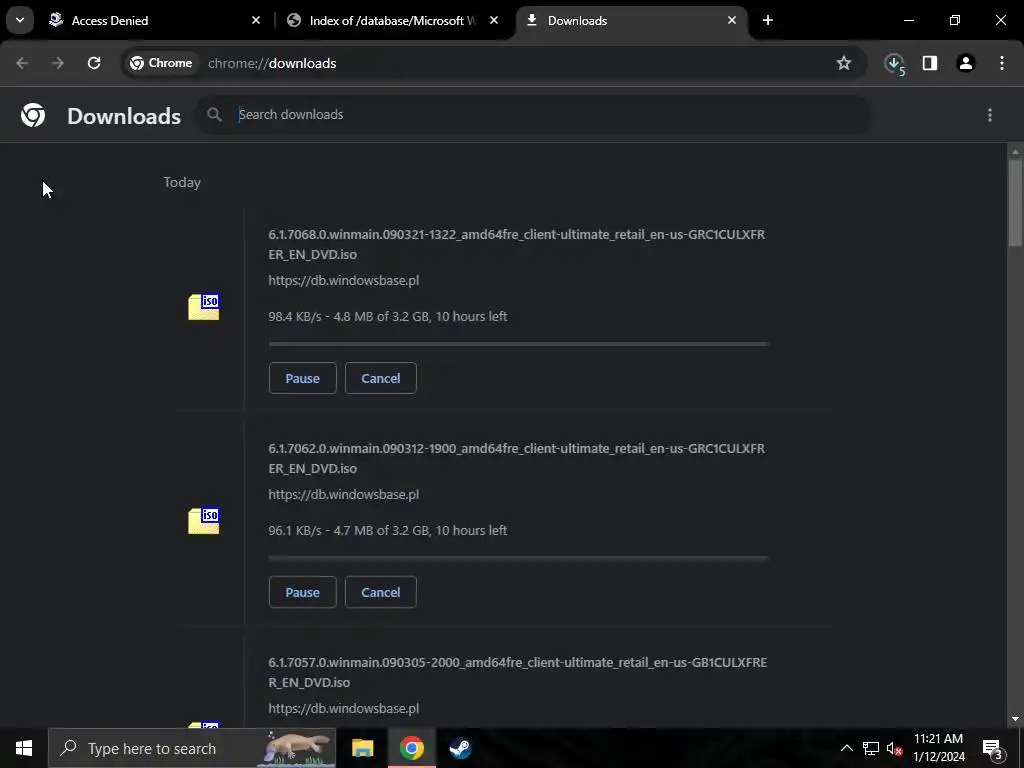Bookmark this page with the star icon

(844, 63)
